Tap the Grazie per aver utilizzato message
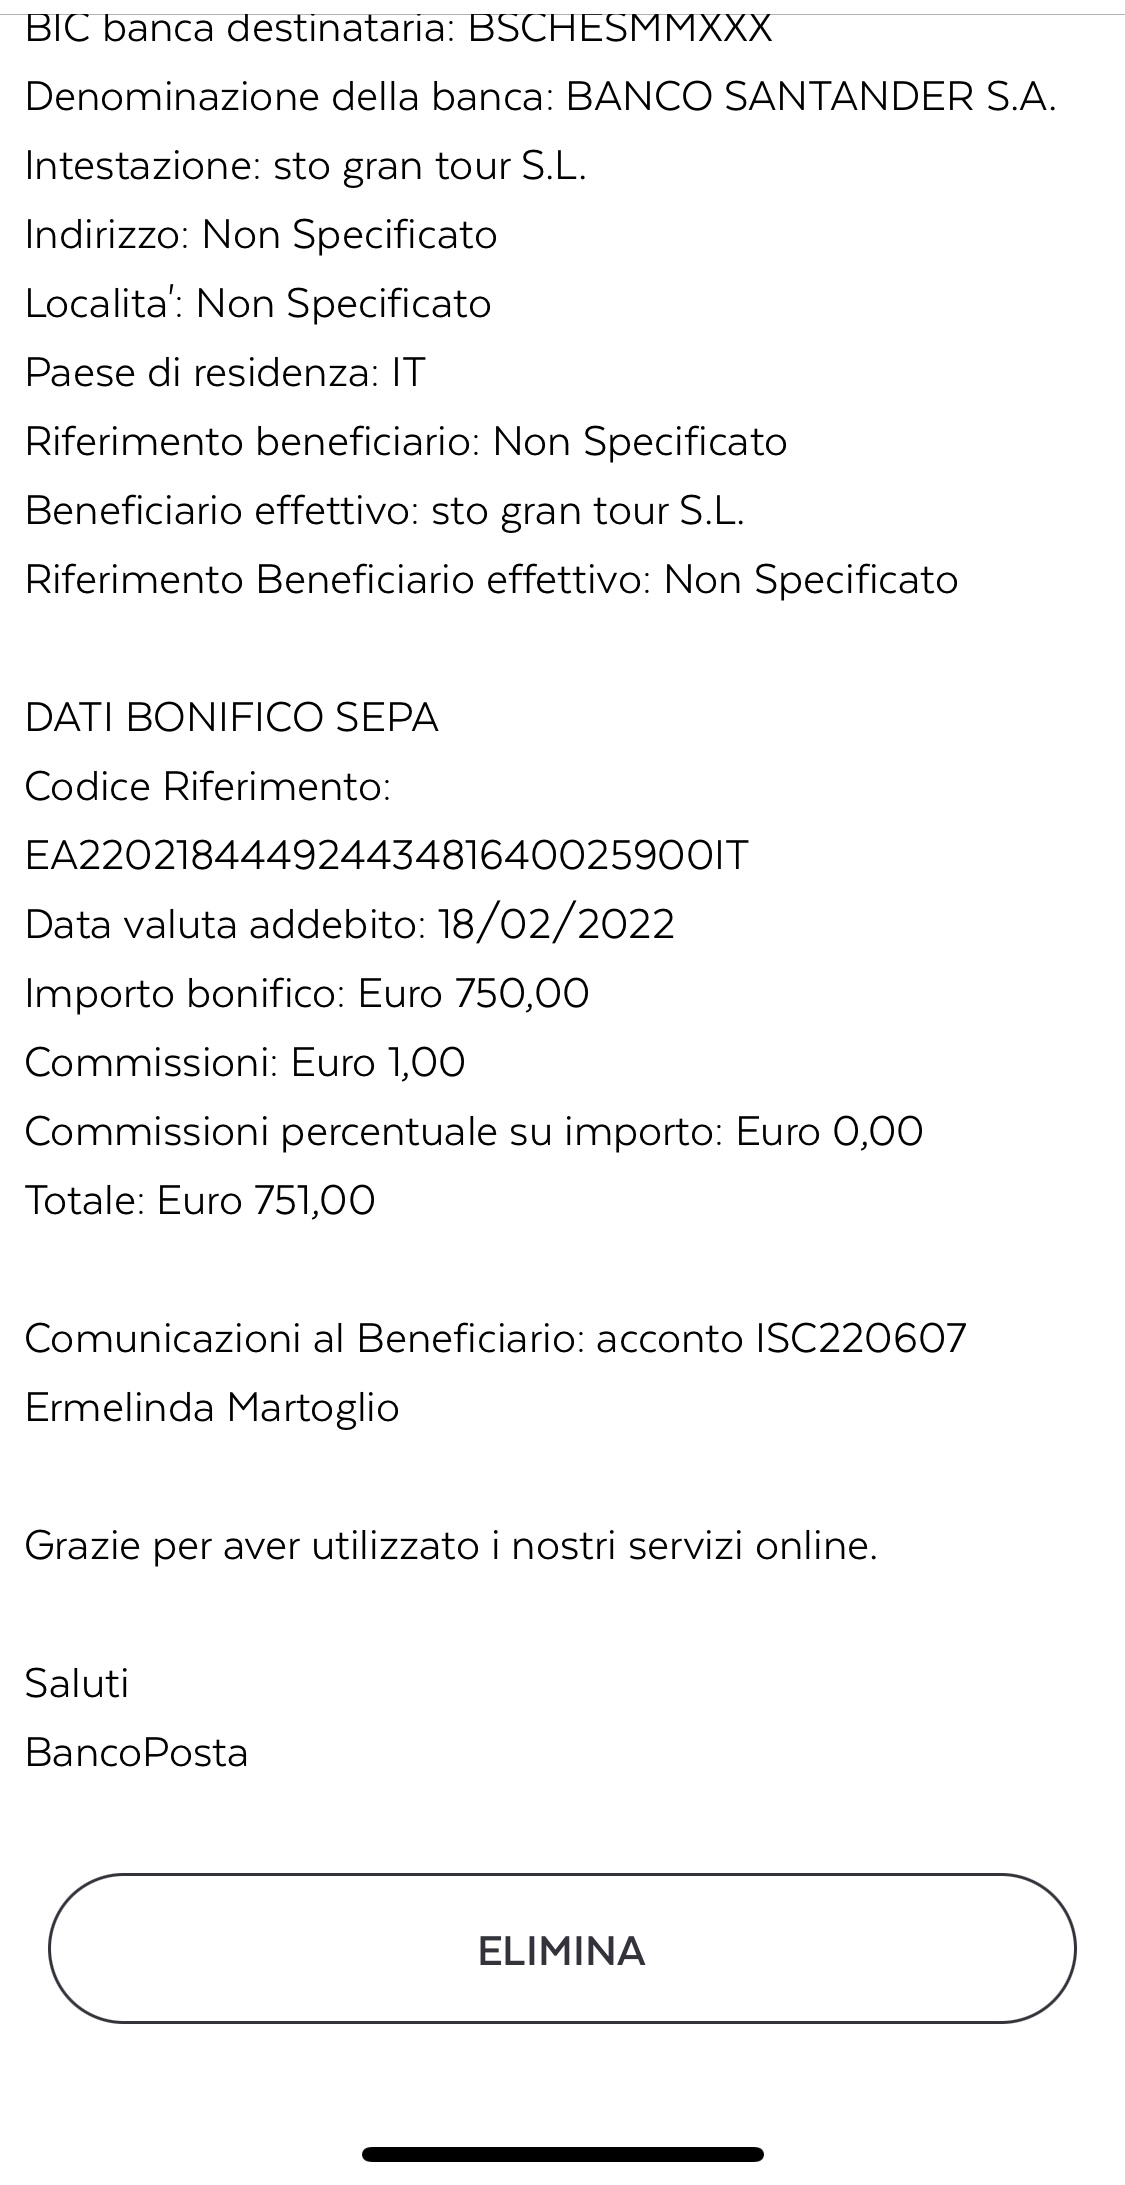 [451, 1546]
